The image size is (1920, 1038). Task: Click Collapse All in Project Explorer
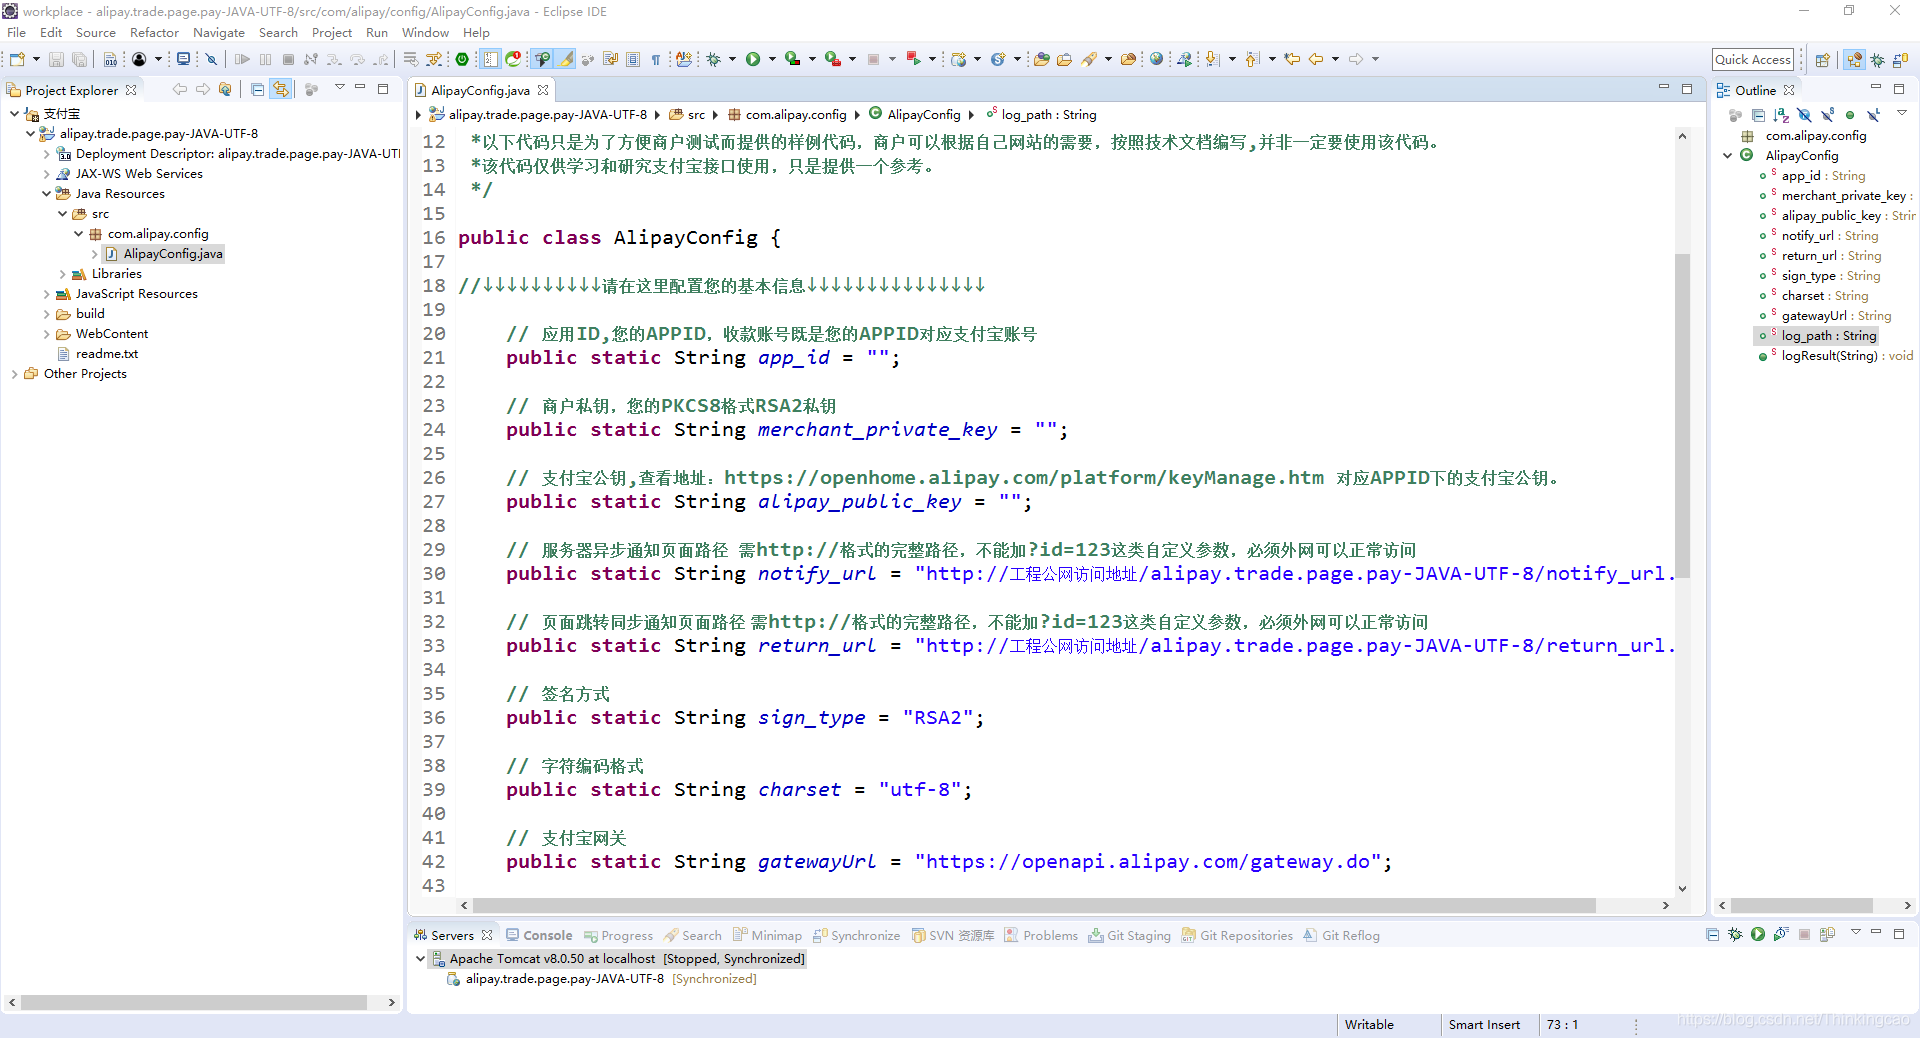(257, 89)
